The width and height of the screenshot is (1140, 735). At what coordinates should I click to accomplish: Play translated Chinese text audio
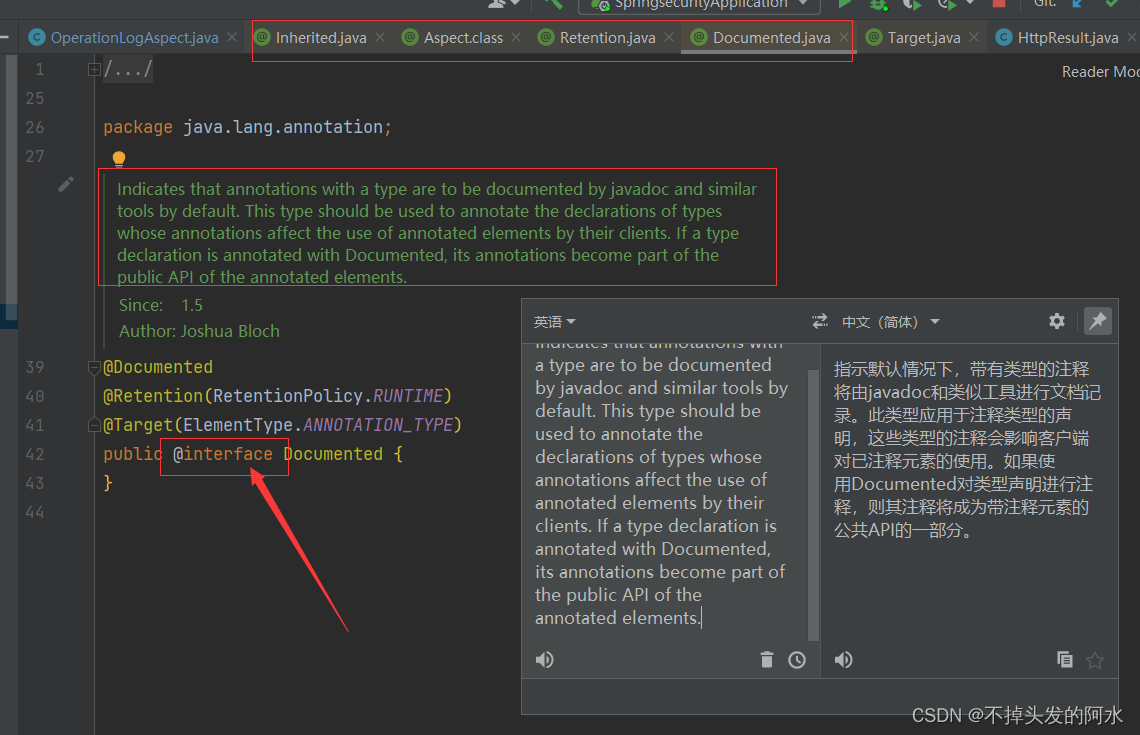pyautogui.click(x=843, y=659)
